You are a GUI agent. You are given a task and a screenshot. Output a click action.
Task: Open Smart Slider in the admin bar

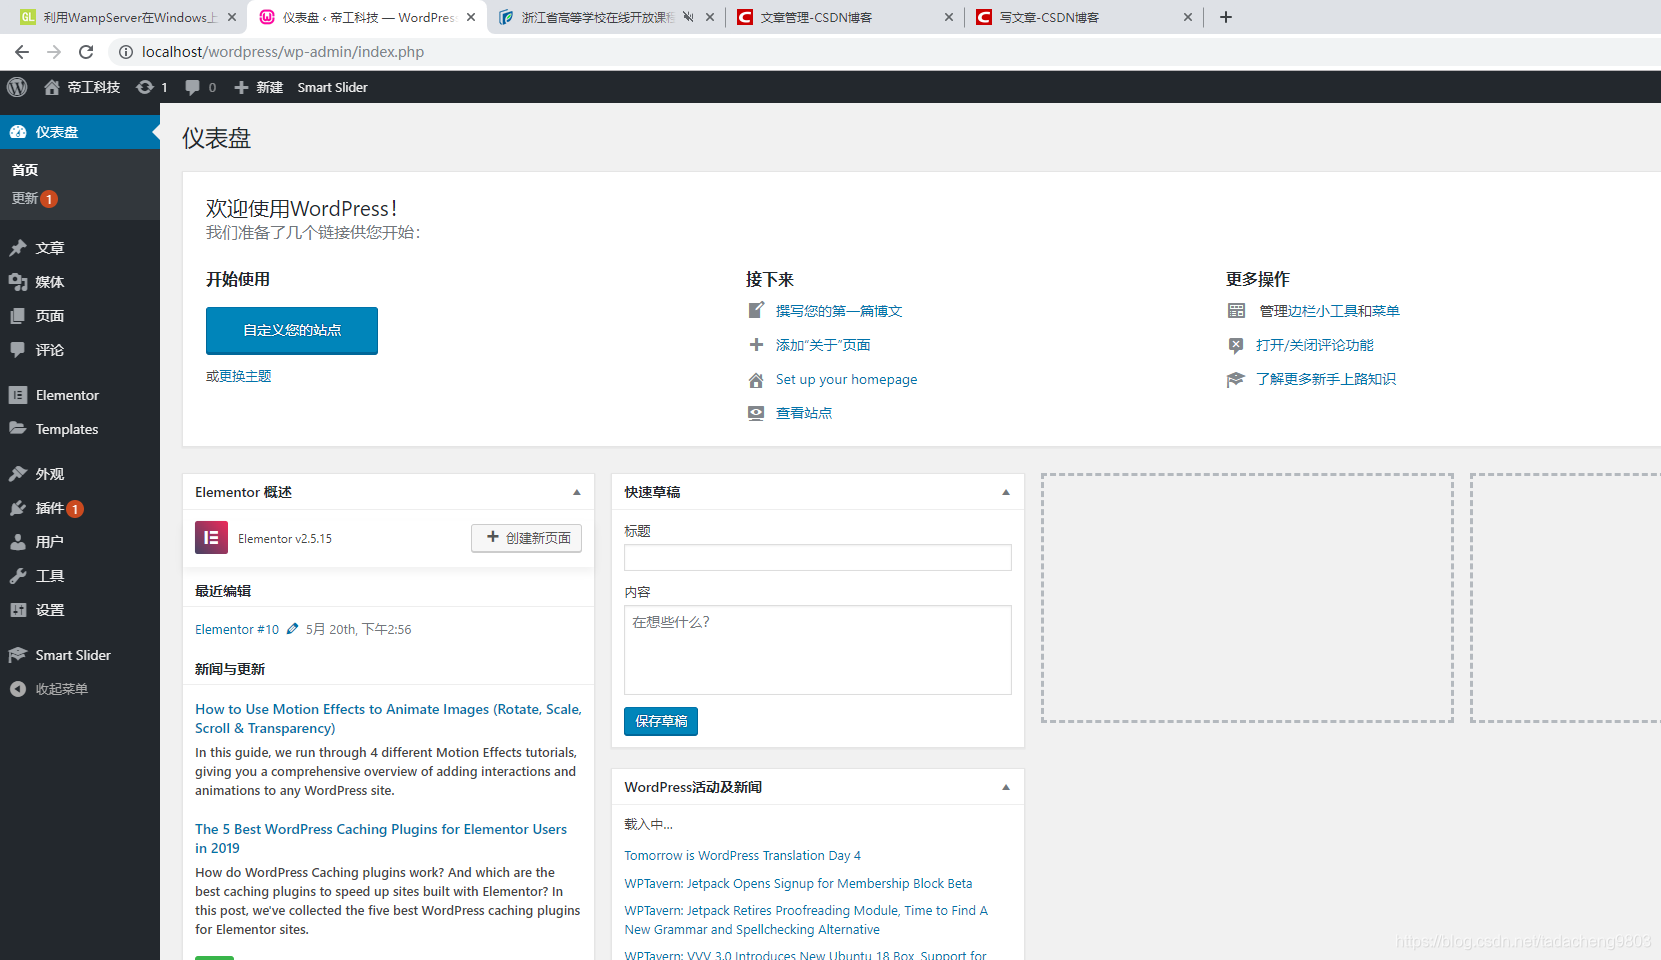tap(332, 87)
